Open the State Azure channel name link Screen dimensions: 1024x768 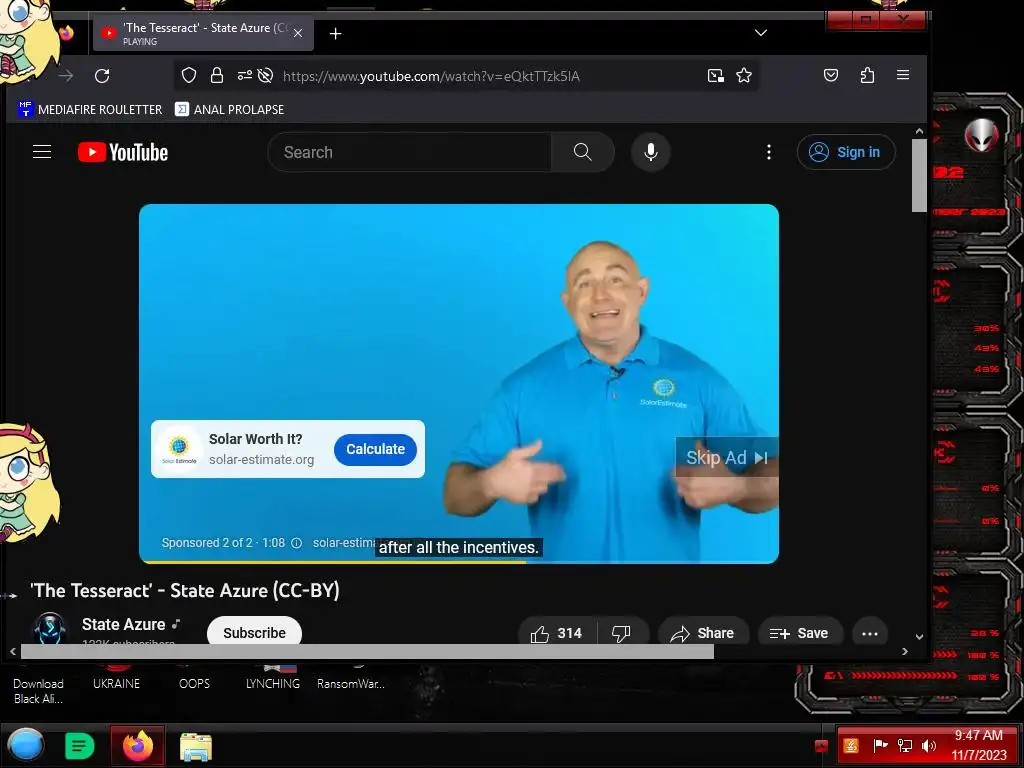(123, 624)
